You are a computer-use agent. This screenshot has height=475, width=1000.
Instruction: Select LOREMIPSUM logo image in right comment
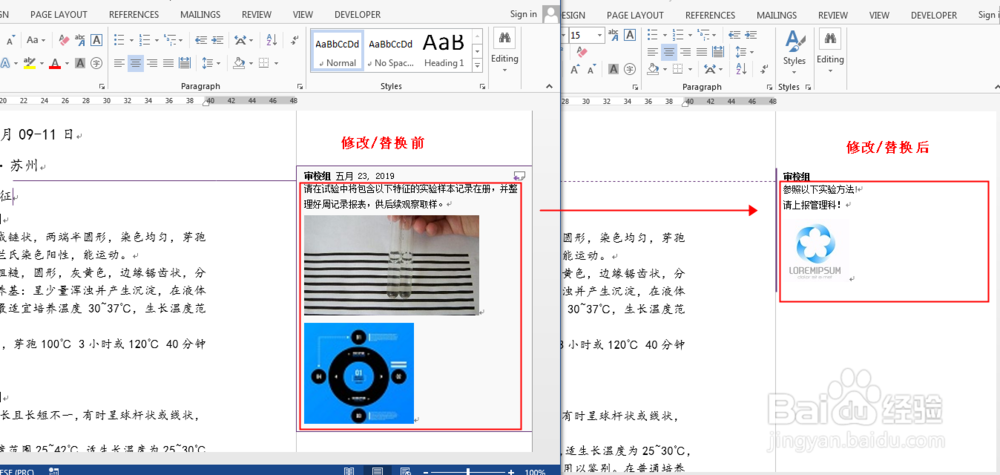tap(816, 251)
